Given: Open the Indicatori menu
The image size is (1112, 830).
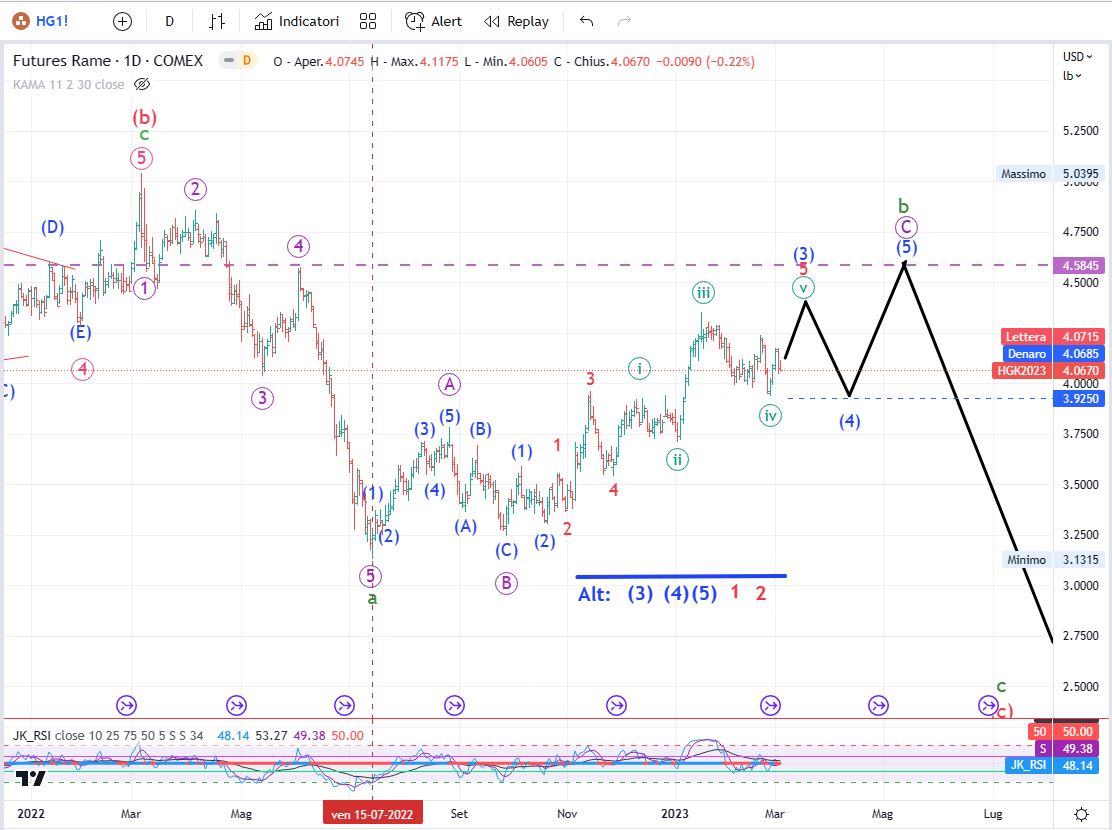Looking at the screenshot, I should coord(297,21).
